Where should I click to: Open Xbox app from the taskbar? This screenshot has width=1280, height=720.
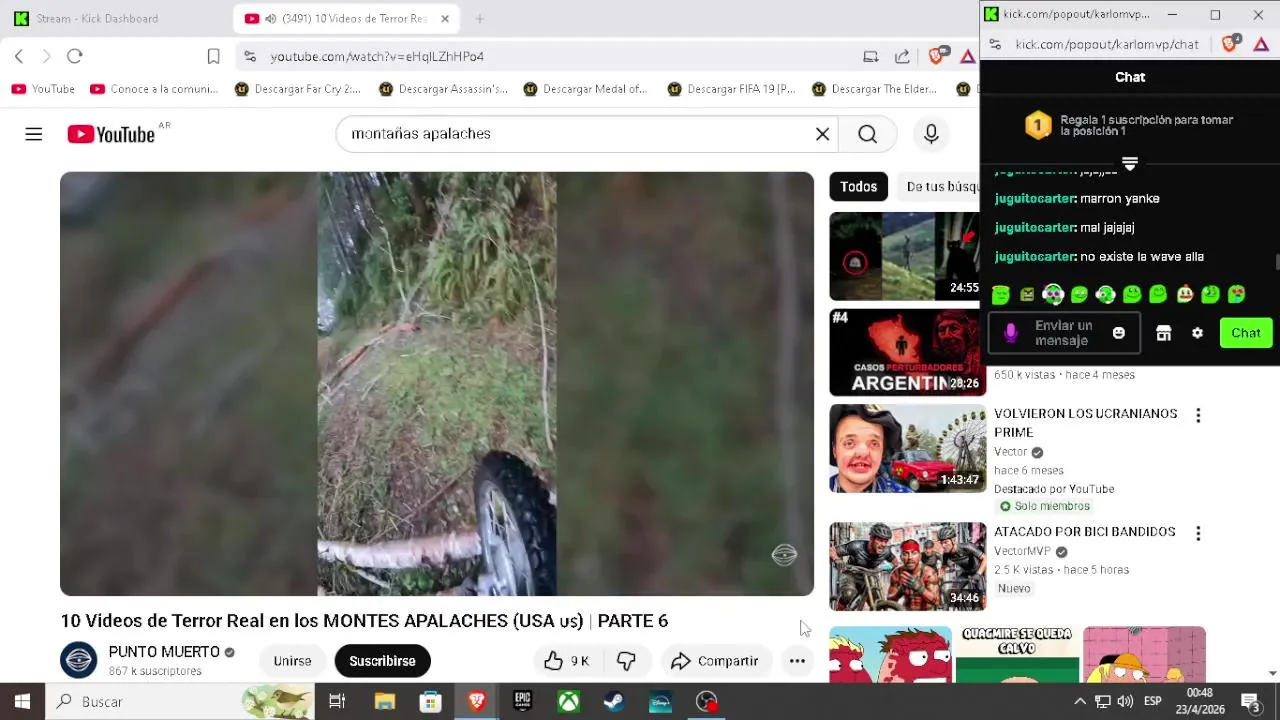tap(568, 702)
